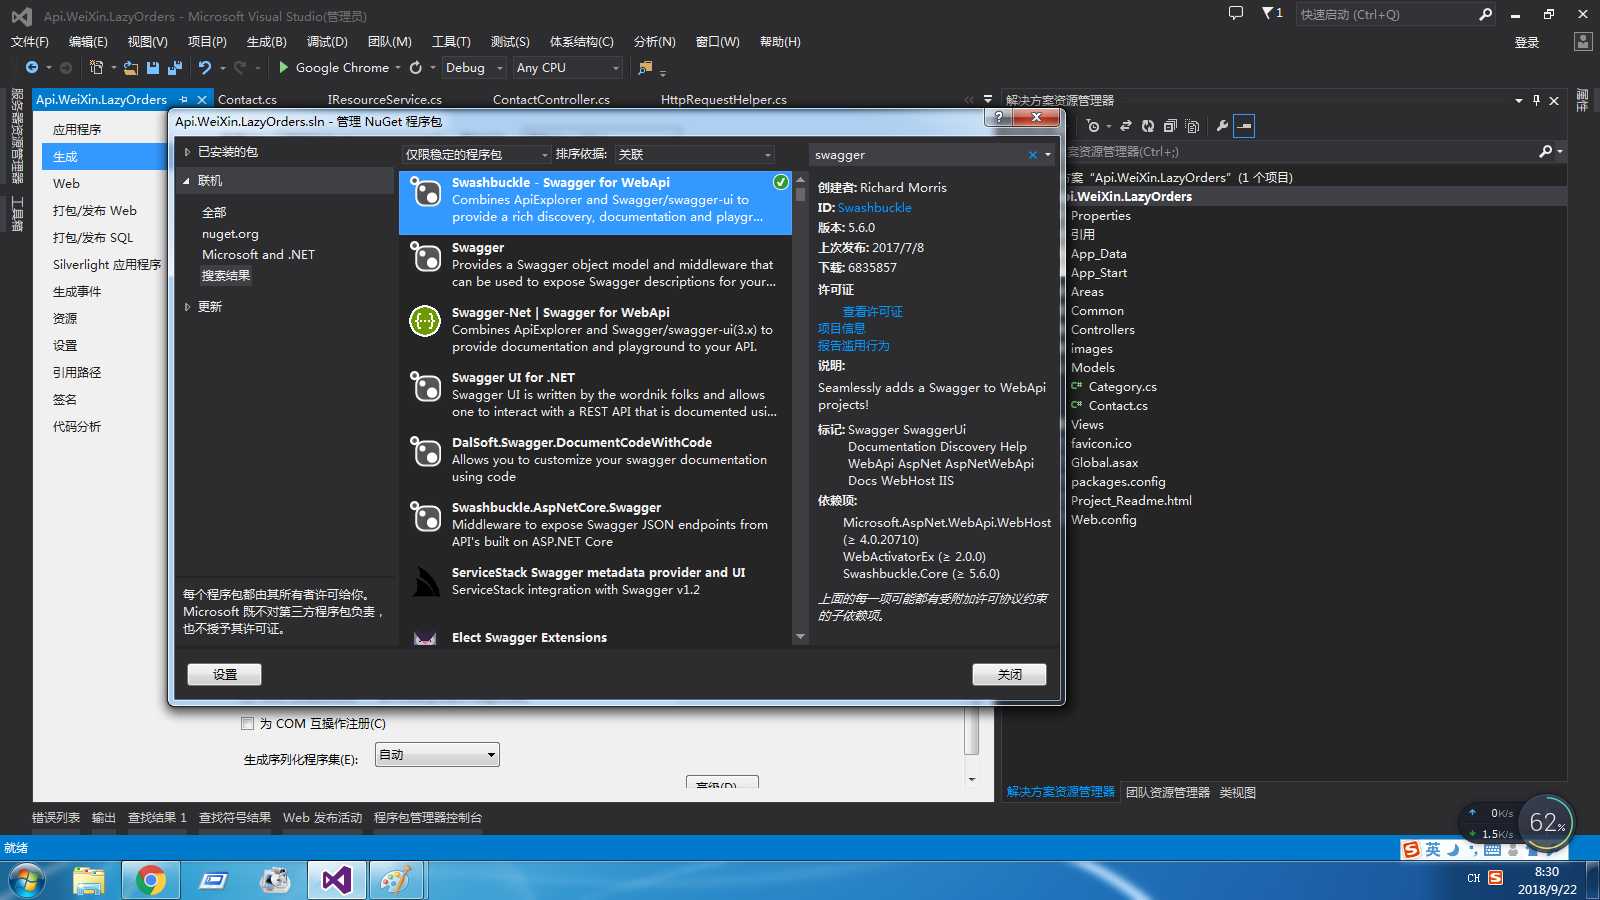This screenshot has width=1600, height=900.
Task: Pin the Solution Explorer panel
Action: (1537, 100)
